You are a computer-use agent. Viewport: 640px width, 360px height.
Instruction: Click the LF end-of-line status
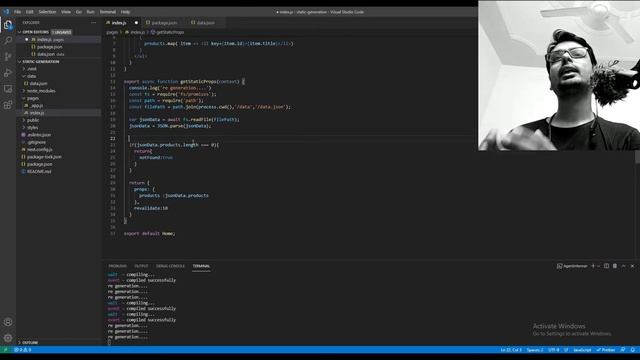566,350
